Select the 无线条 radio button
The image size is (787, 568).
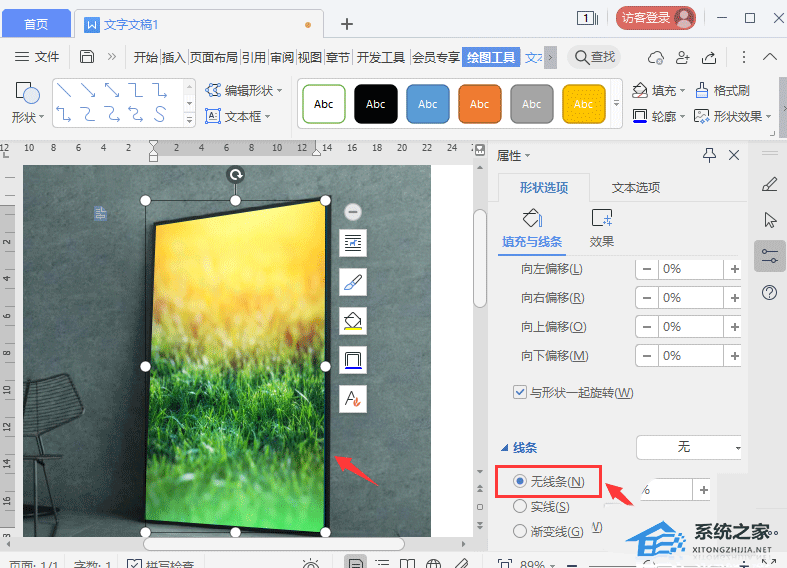[x=520, y=481]
